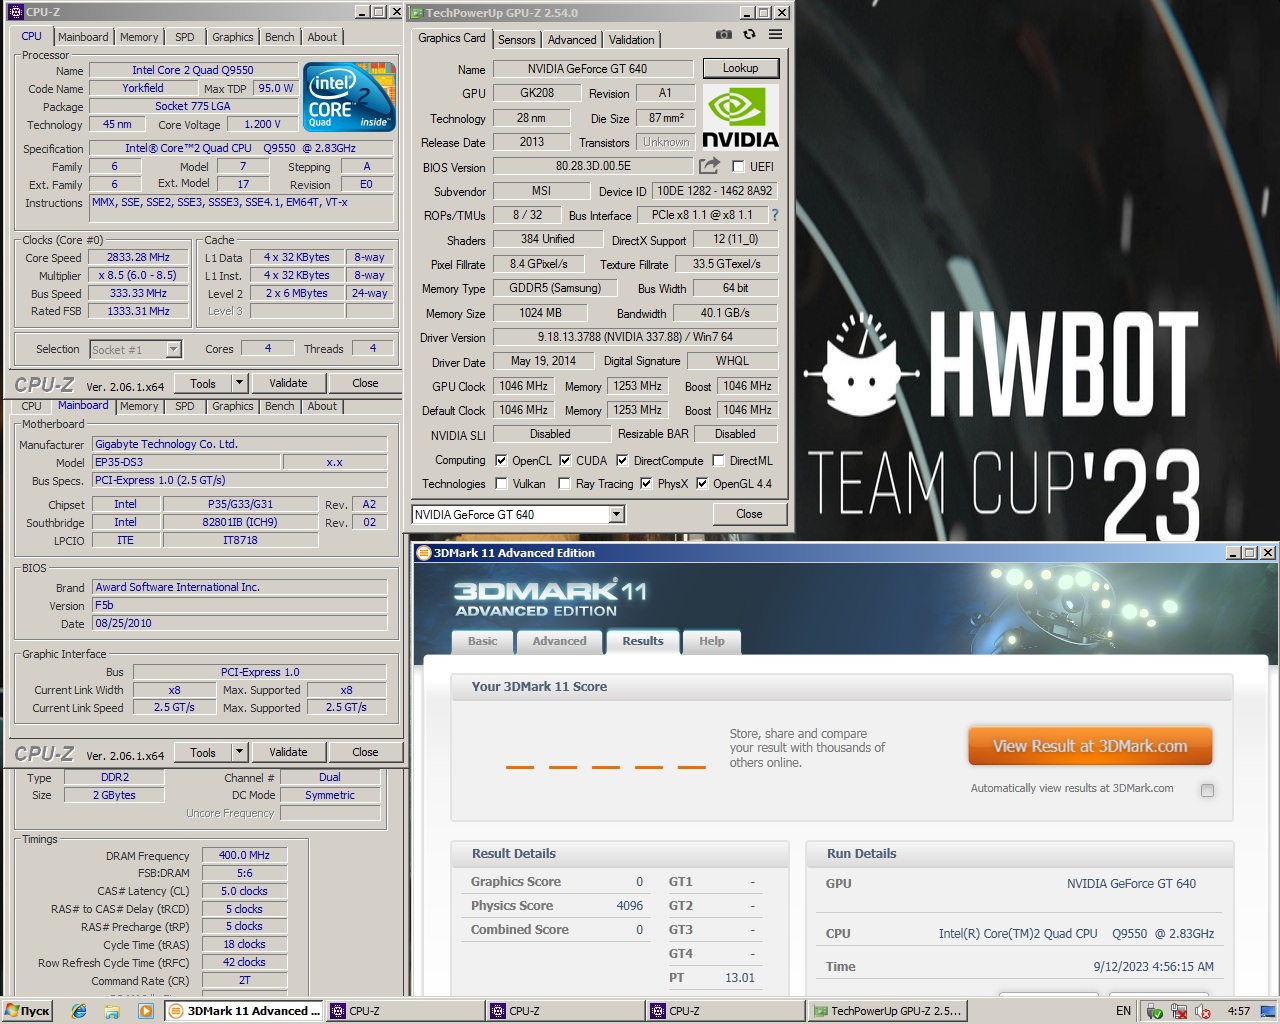Open the media player taskbar quick-launch icon

tap(146, 1011)
